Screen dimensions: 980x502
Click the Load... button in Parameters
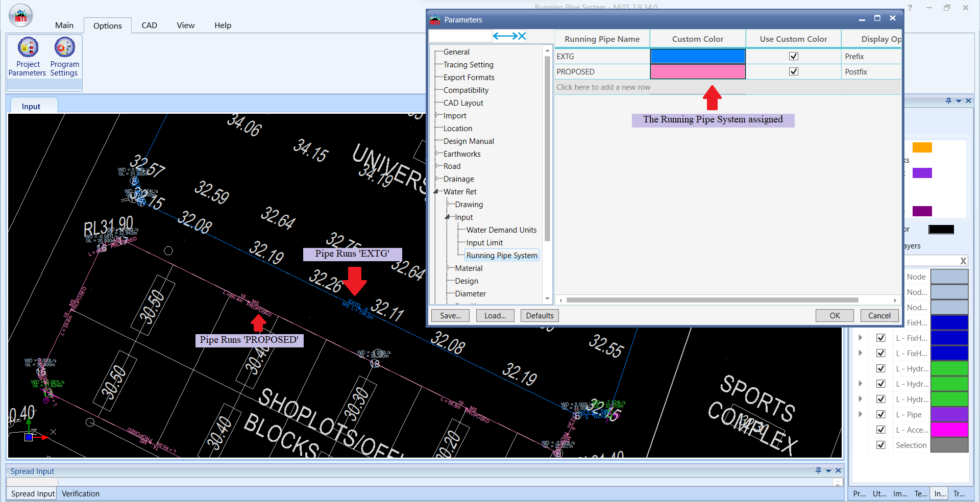click(x=494, y=315)
